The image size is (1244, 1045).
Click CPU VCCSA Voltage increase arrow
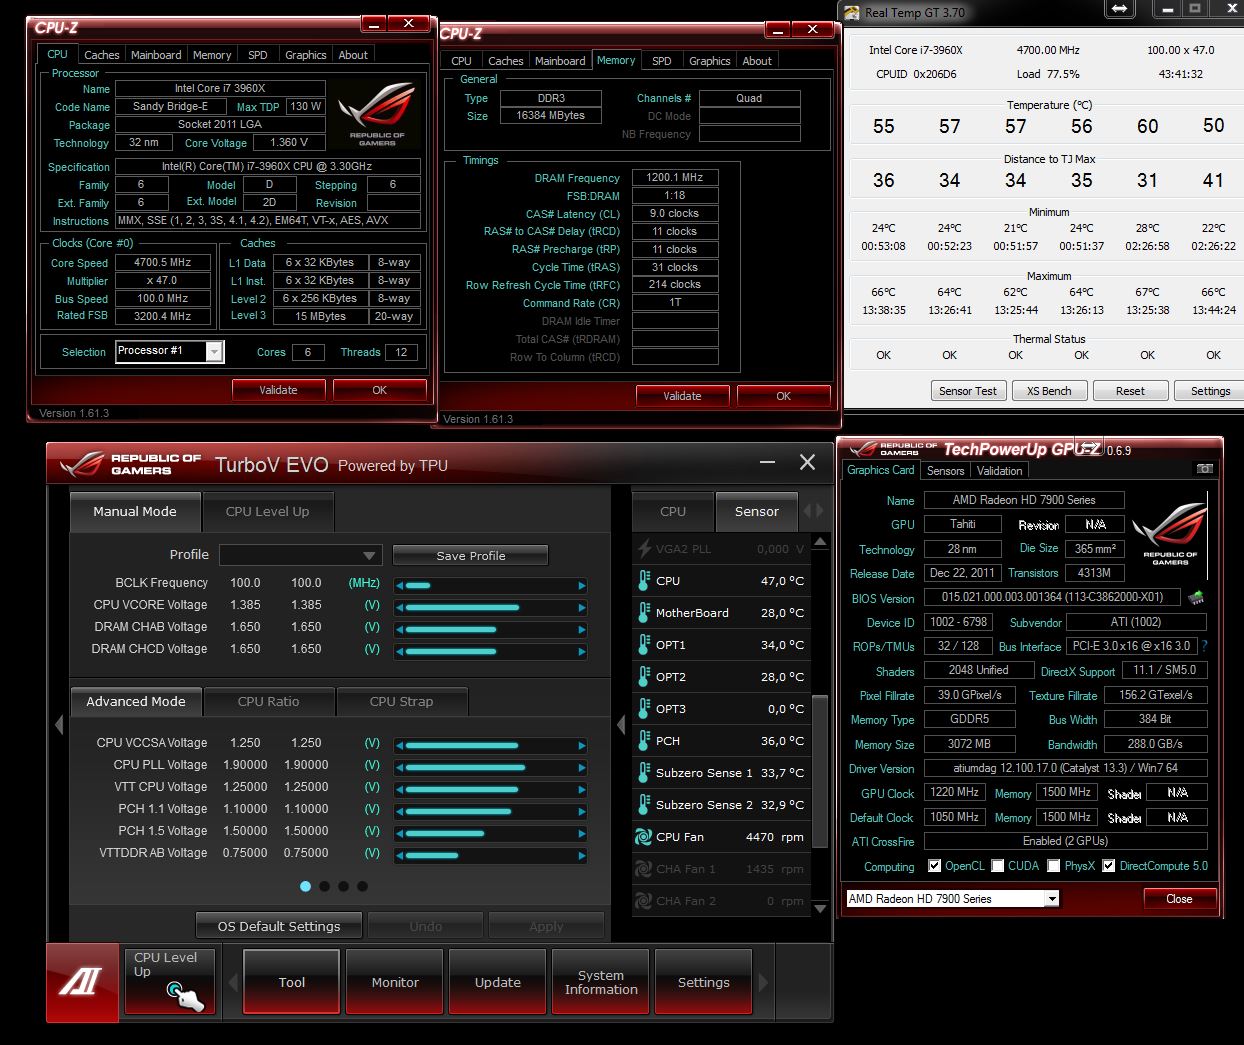tap(582, 745)
